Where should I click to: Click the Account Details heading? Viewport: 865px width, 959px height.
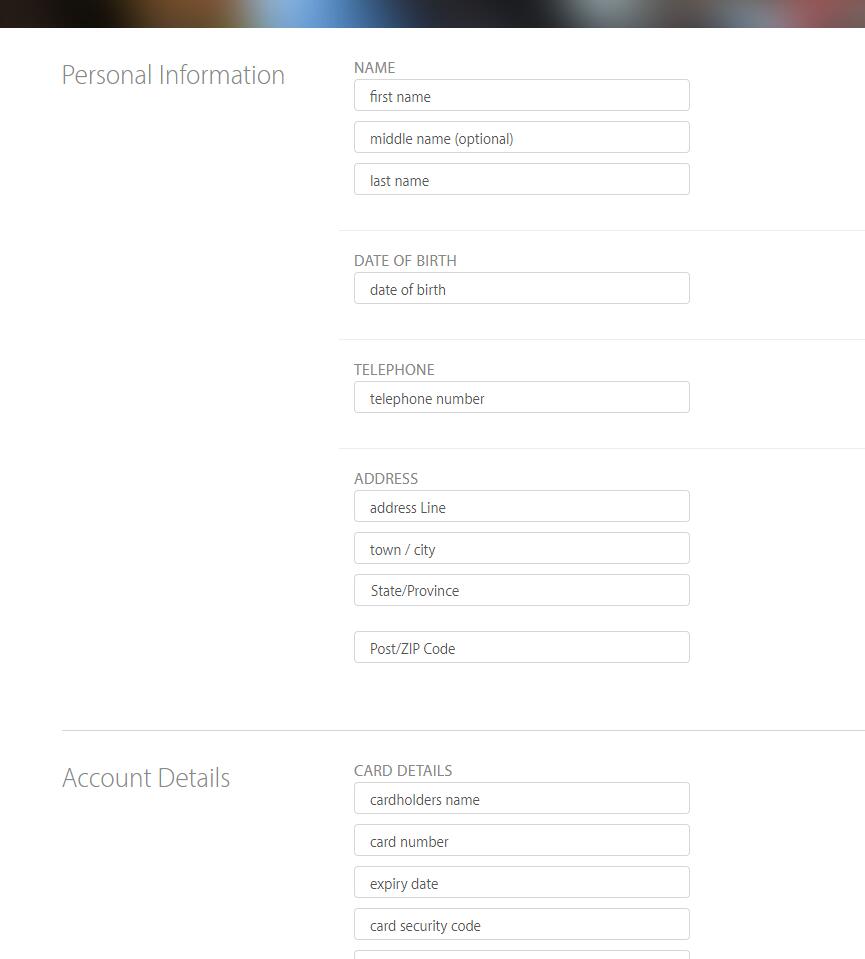(x=146, y=778)
